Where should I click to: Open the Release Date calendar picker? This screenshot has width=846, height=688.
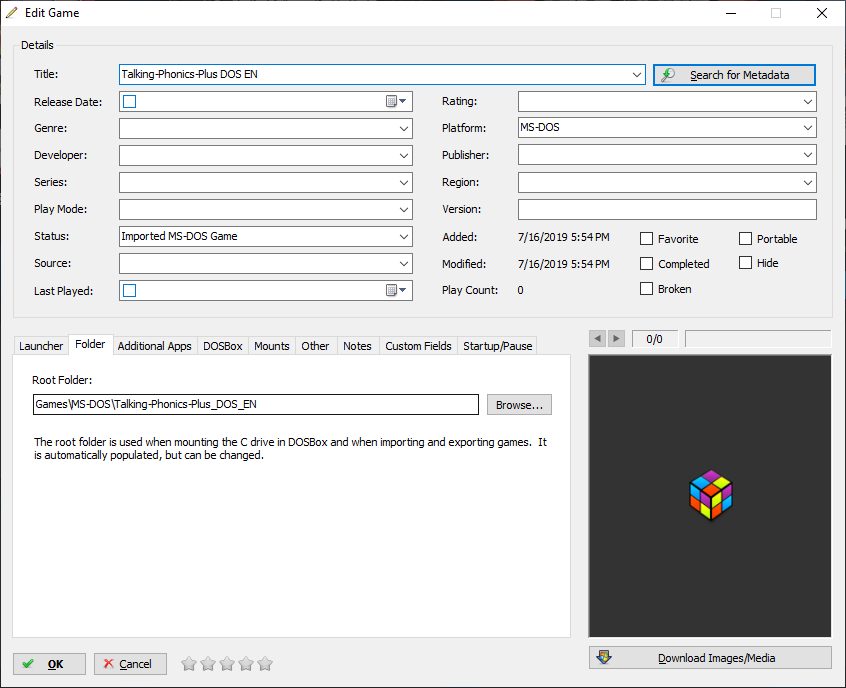point(397,101)
